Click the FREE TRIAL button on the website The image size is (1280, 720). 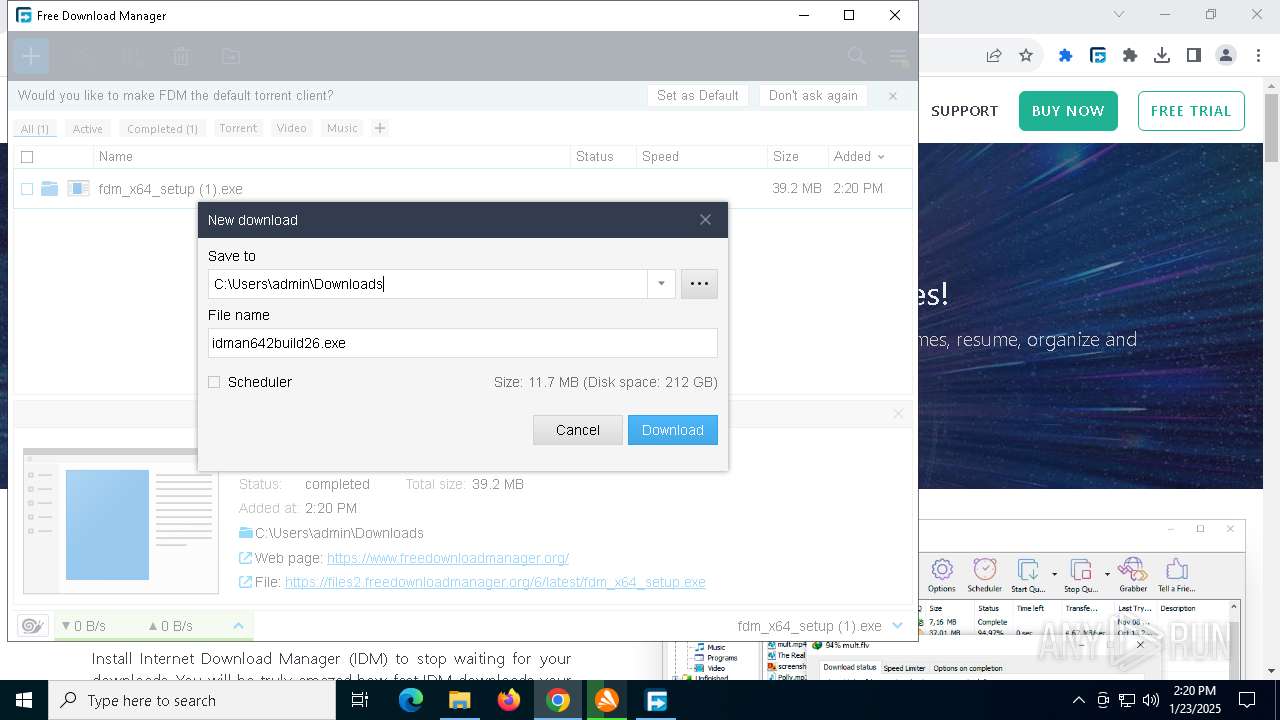1191,111
